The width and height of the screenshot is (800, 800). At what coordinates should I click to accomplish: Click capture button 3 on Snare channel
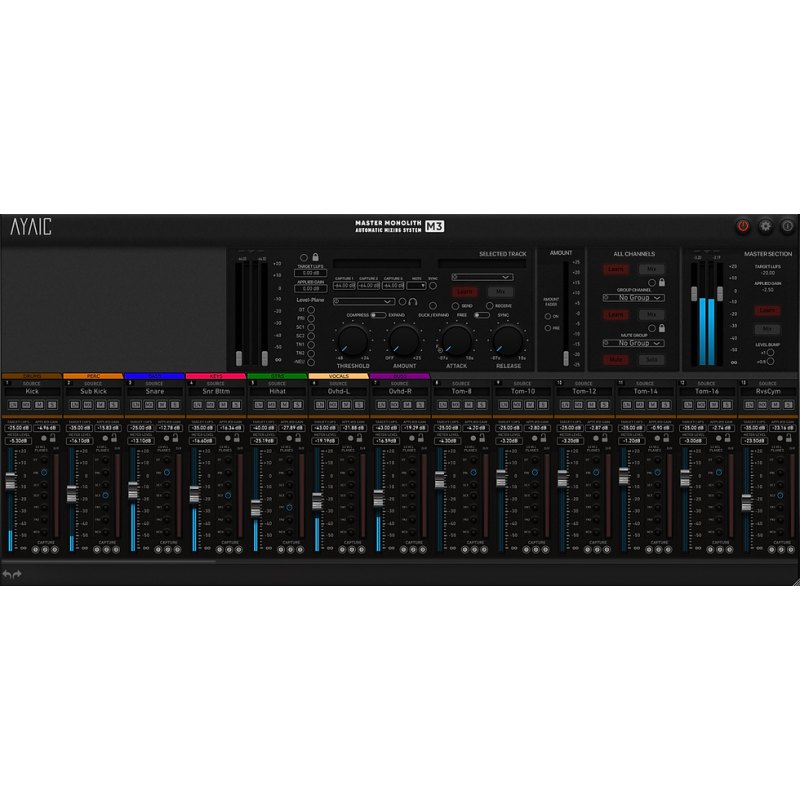(x=177, y=549)
